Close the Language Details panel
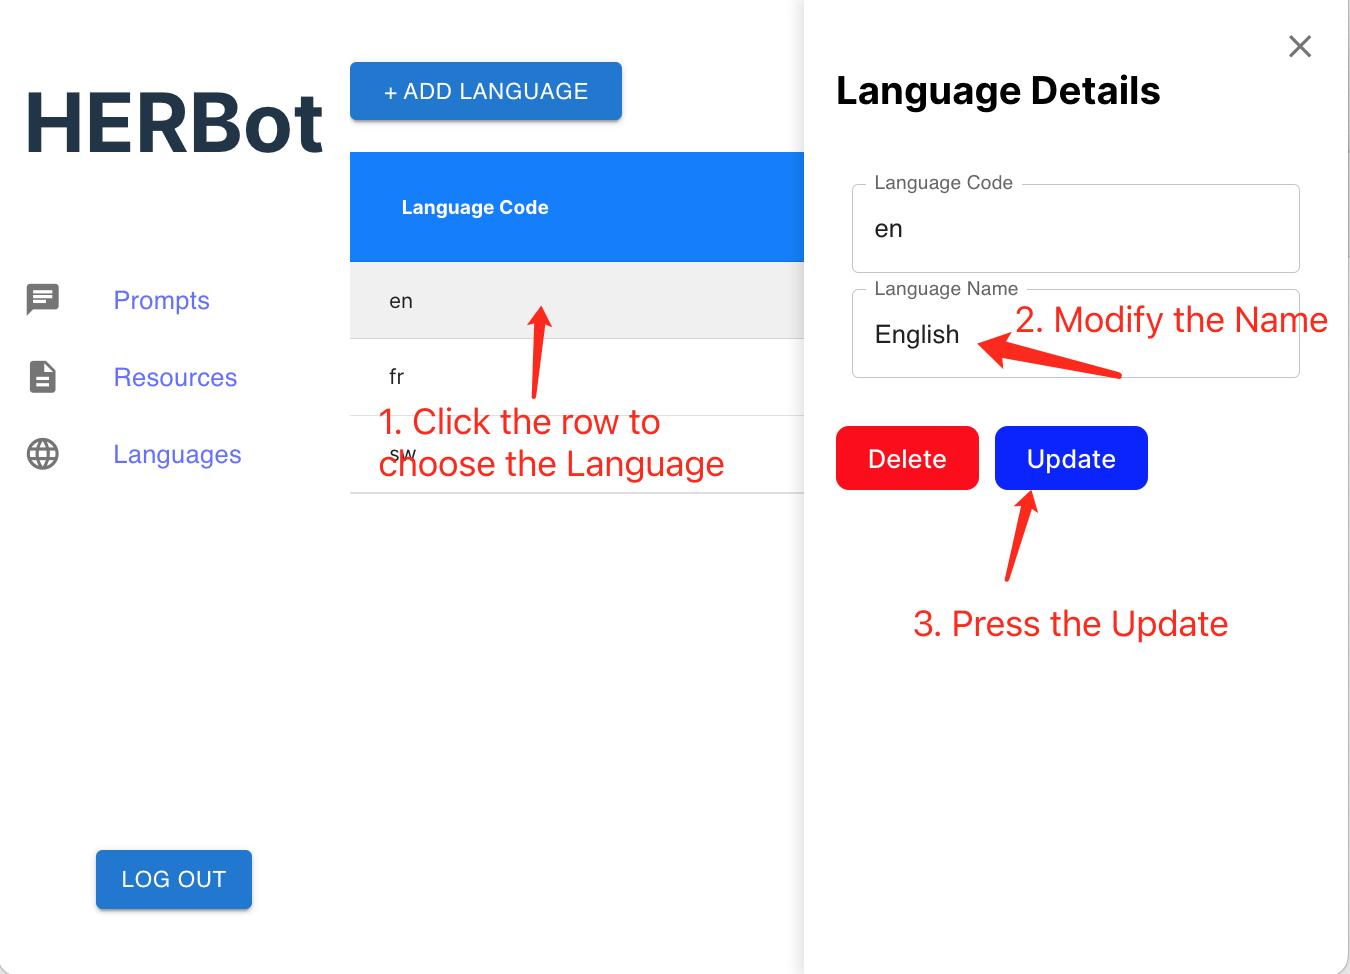1350x974 pixels. coord(1299,46)
